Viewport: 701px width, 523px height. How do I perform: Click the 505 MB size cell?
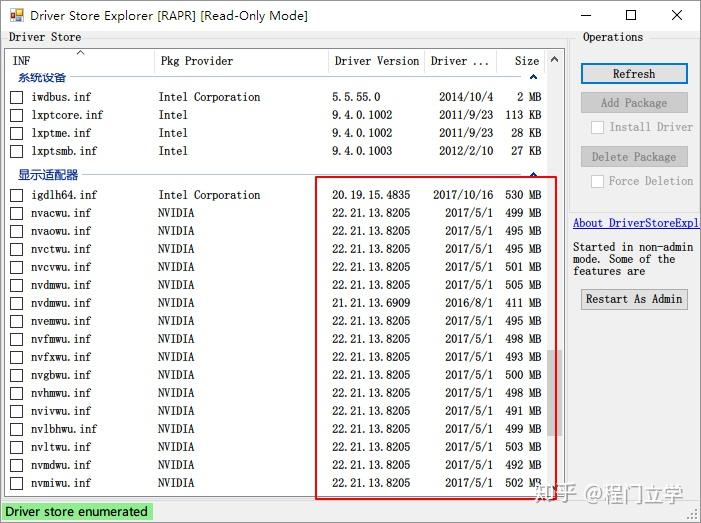(523, 285)
